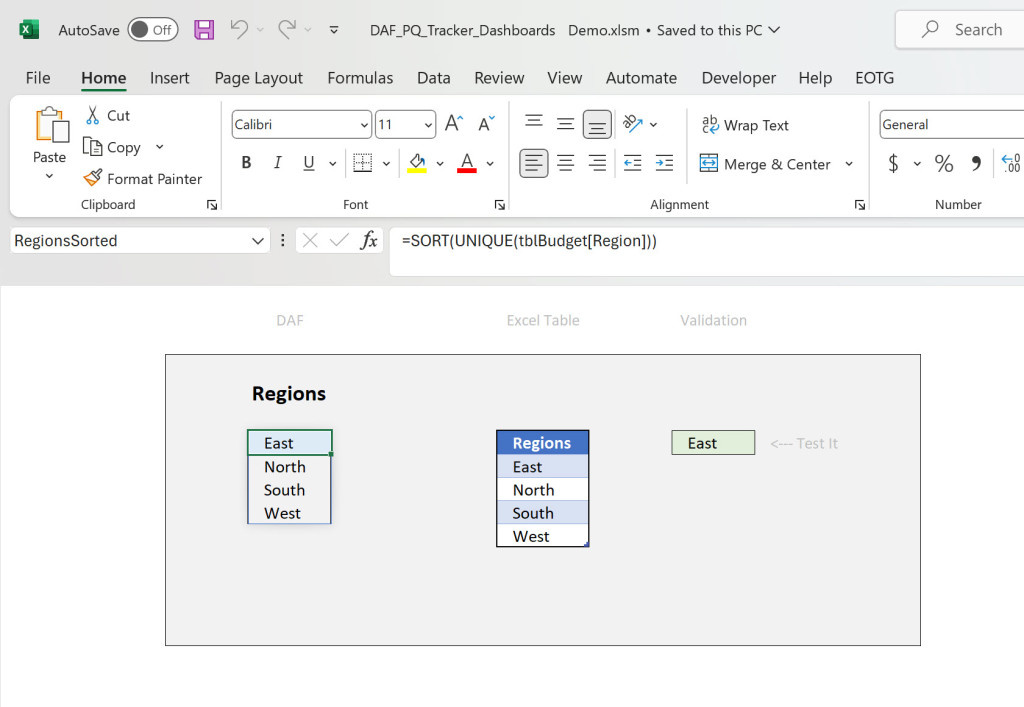Click the Wrap Text button

tap(745, 125)
